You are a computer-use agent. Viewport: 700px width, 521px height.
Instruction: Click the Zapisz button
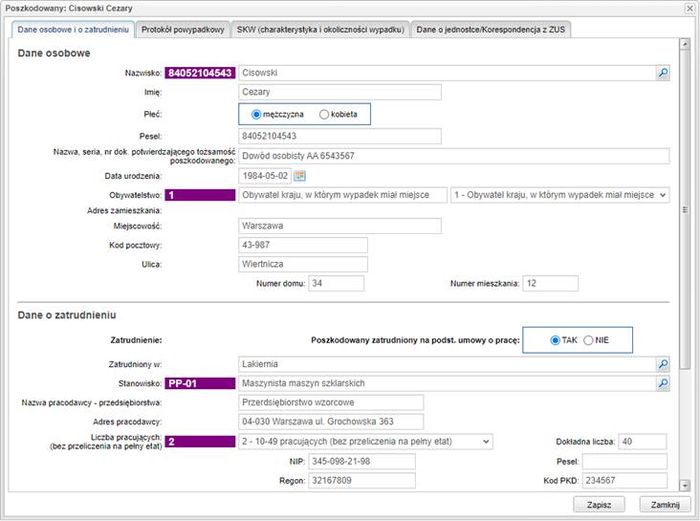click(x=600, y=505)
